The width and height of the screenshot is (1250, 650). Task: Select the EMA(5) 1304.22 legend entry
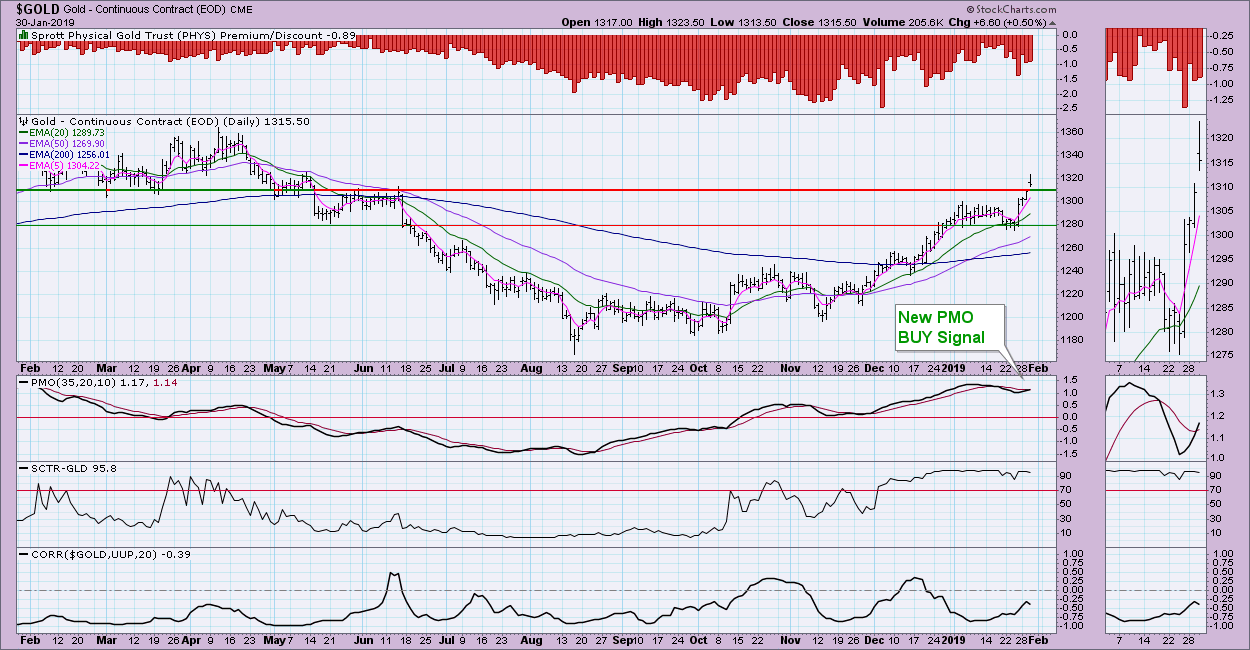pos(65,166)
